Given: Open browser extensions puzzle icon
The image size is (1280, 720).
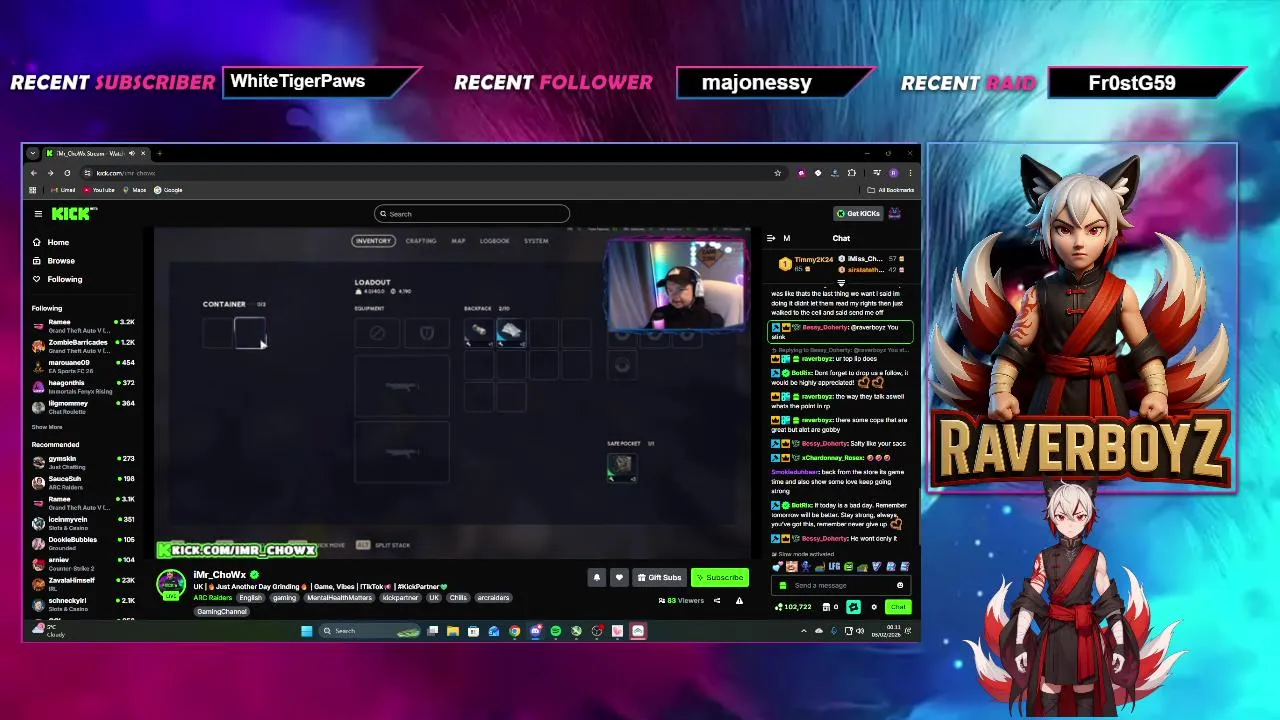Looking at the screenshot, I should (852, 173).
